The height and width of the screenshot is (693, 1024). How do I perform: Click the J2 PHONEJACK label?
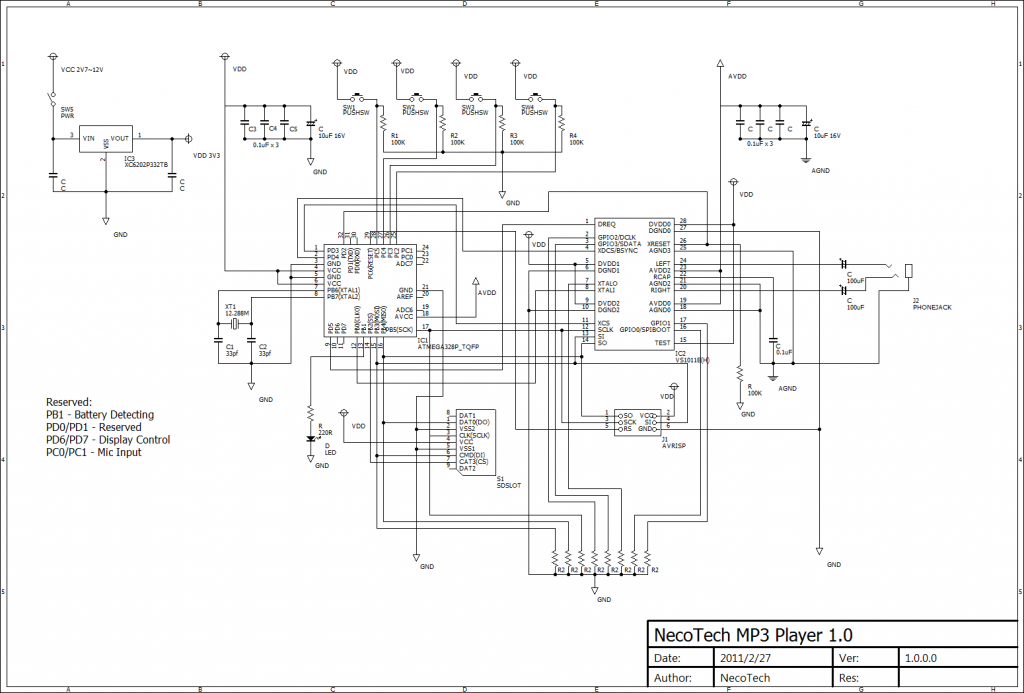click(x=932, y=304)
